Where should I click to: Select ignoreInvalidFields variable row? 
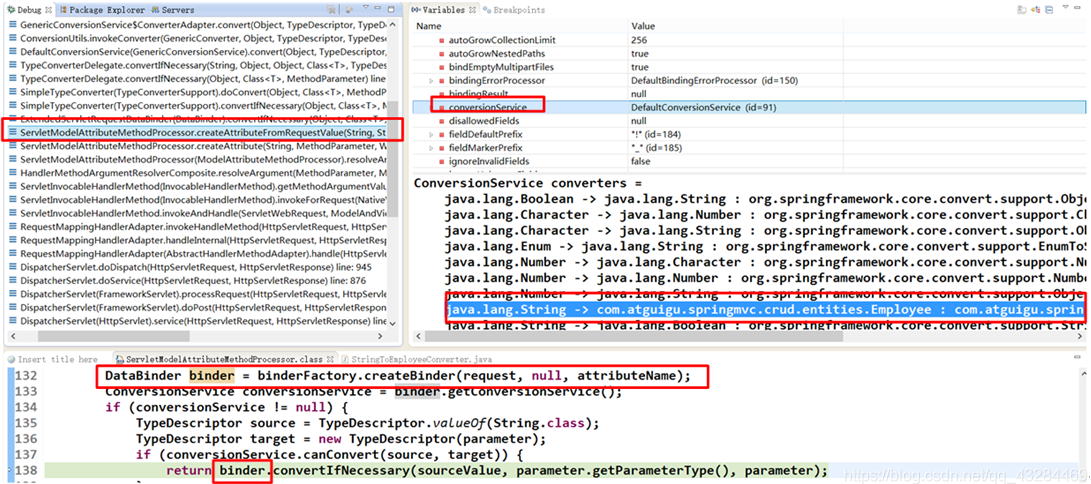tap(749, 161)
